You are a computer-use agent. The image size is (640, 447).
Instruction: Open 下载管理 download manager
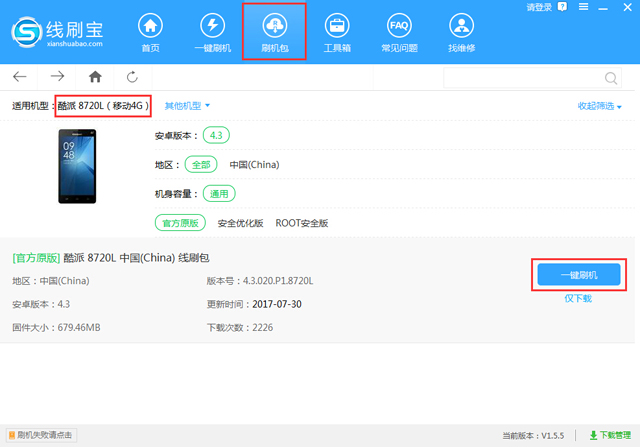tap(610, 435)
